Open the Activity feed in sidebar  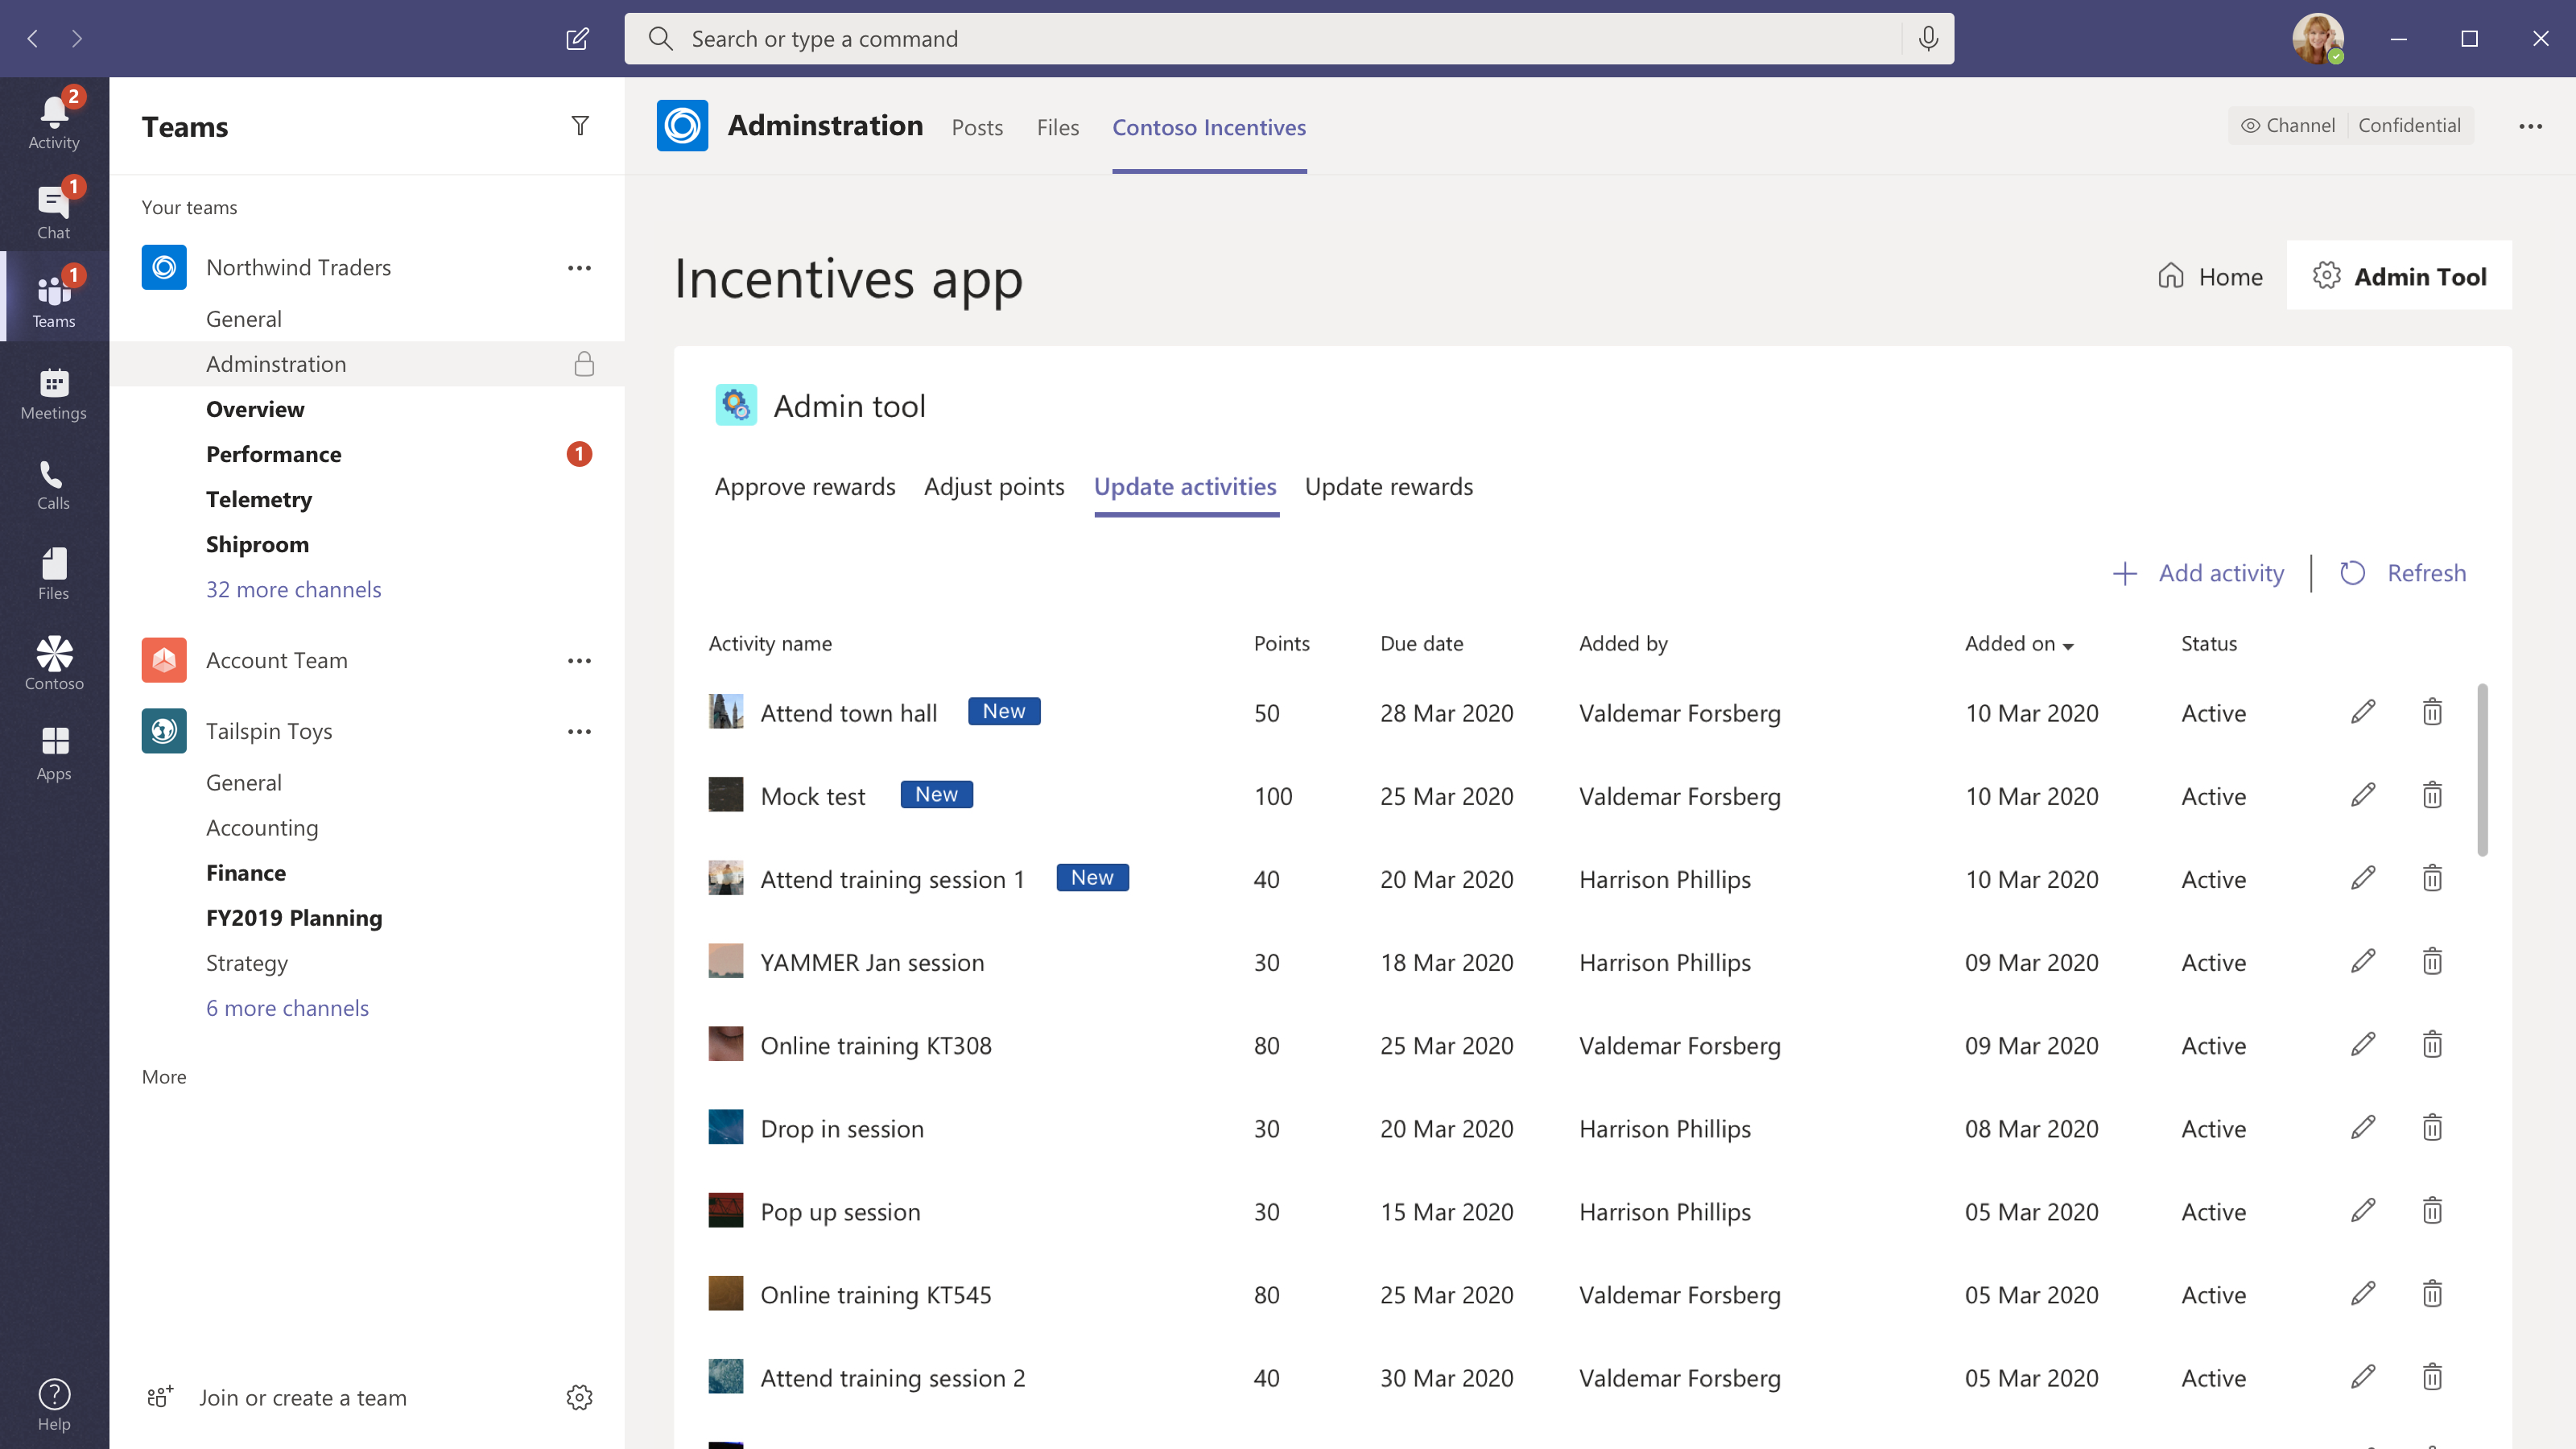coord(54,122)
